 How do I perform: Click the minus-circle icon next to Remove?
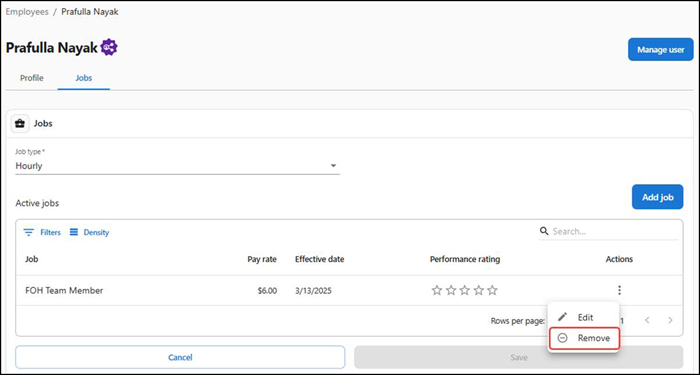562,338
